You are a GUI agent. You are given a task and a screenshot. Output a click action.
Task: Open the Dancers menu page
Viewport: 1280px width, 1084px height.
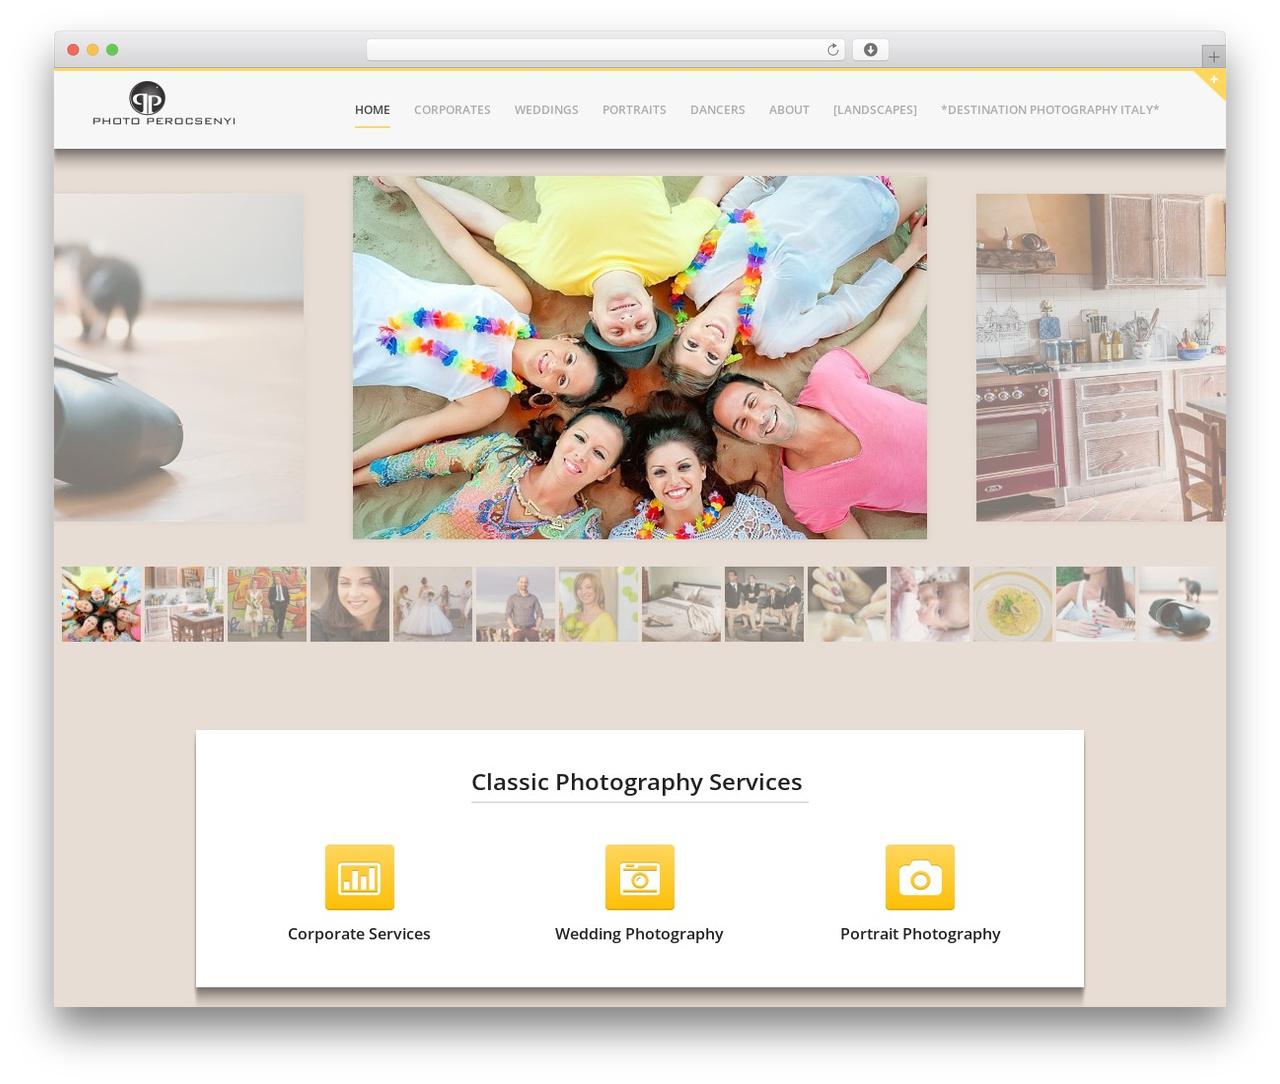click(717, 110)
